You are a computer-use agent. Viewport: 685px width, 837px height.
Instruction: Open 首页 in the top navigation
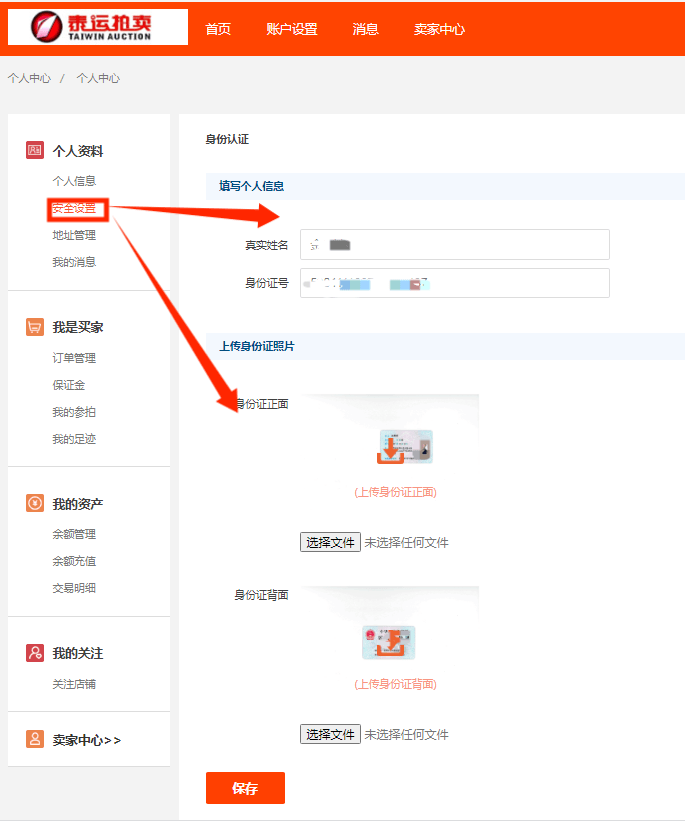[218, 29]
